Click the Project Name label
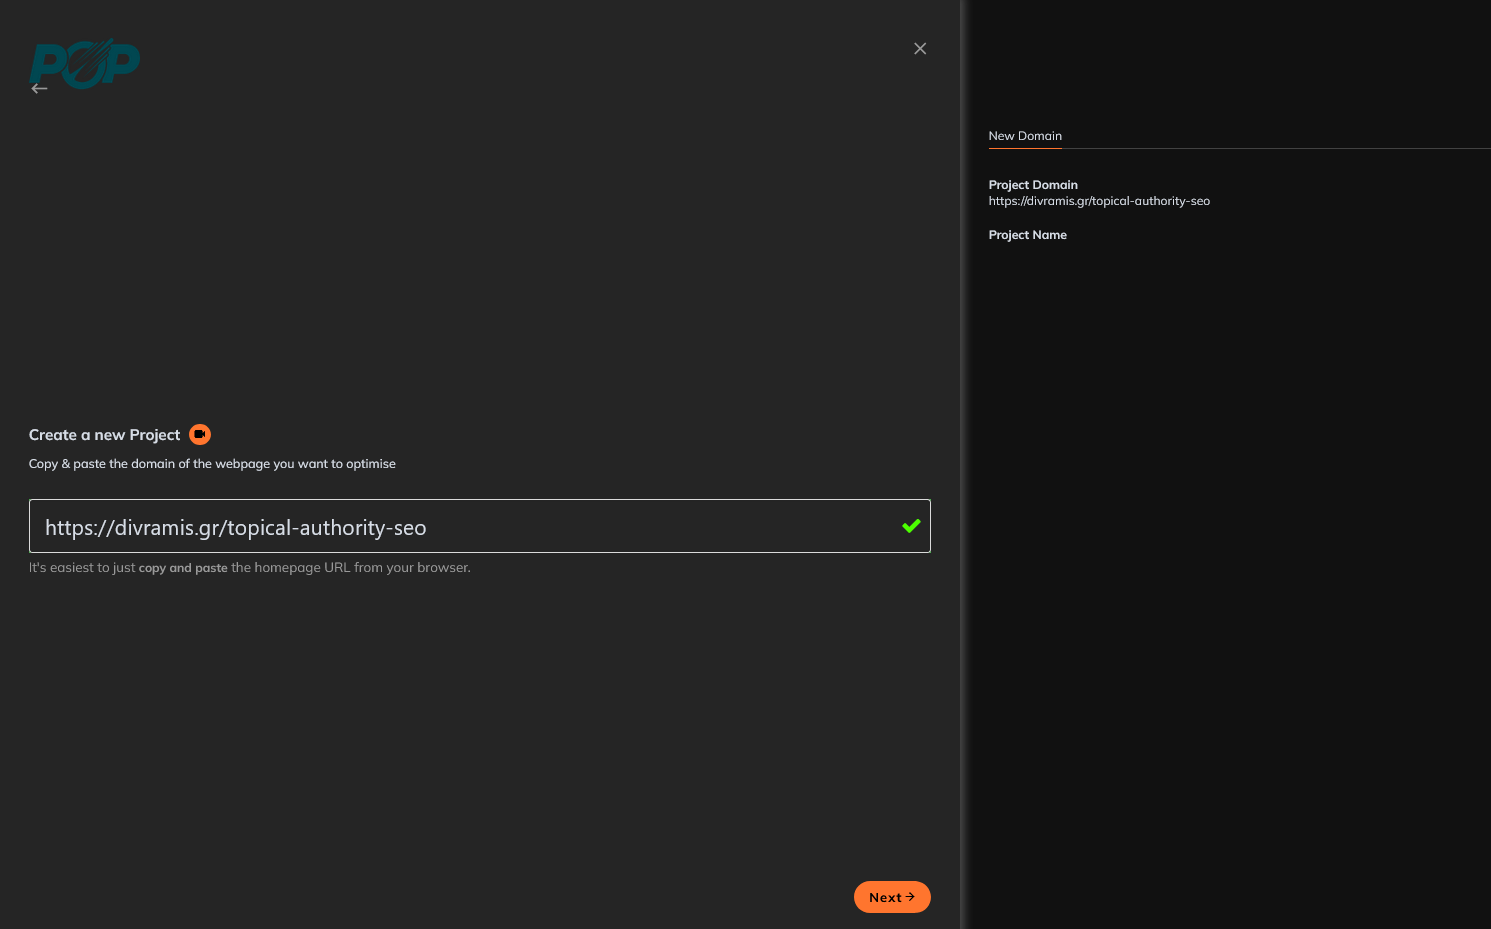The height and width of the screenshot is (929, 1491). click(1027, 234)
